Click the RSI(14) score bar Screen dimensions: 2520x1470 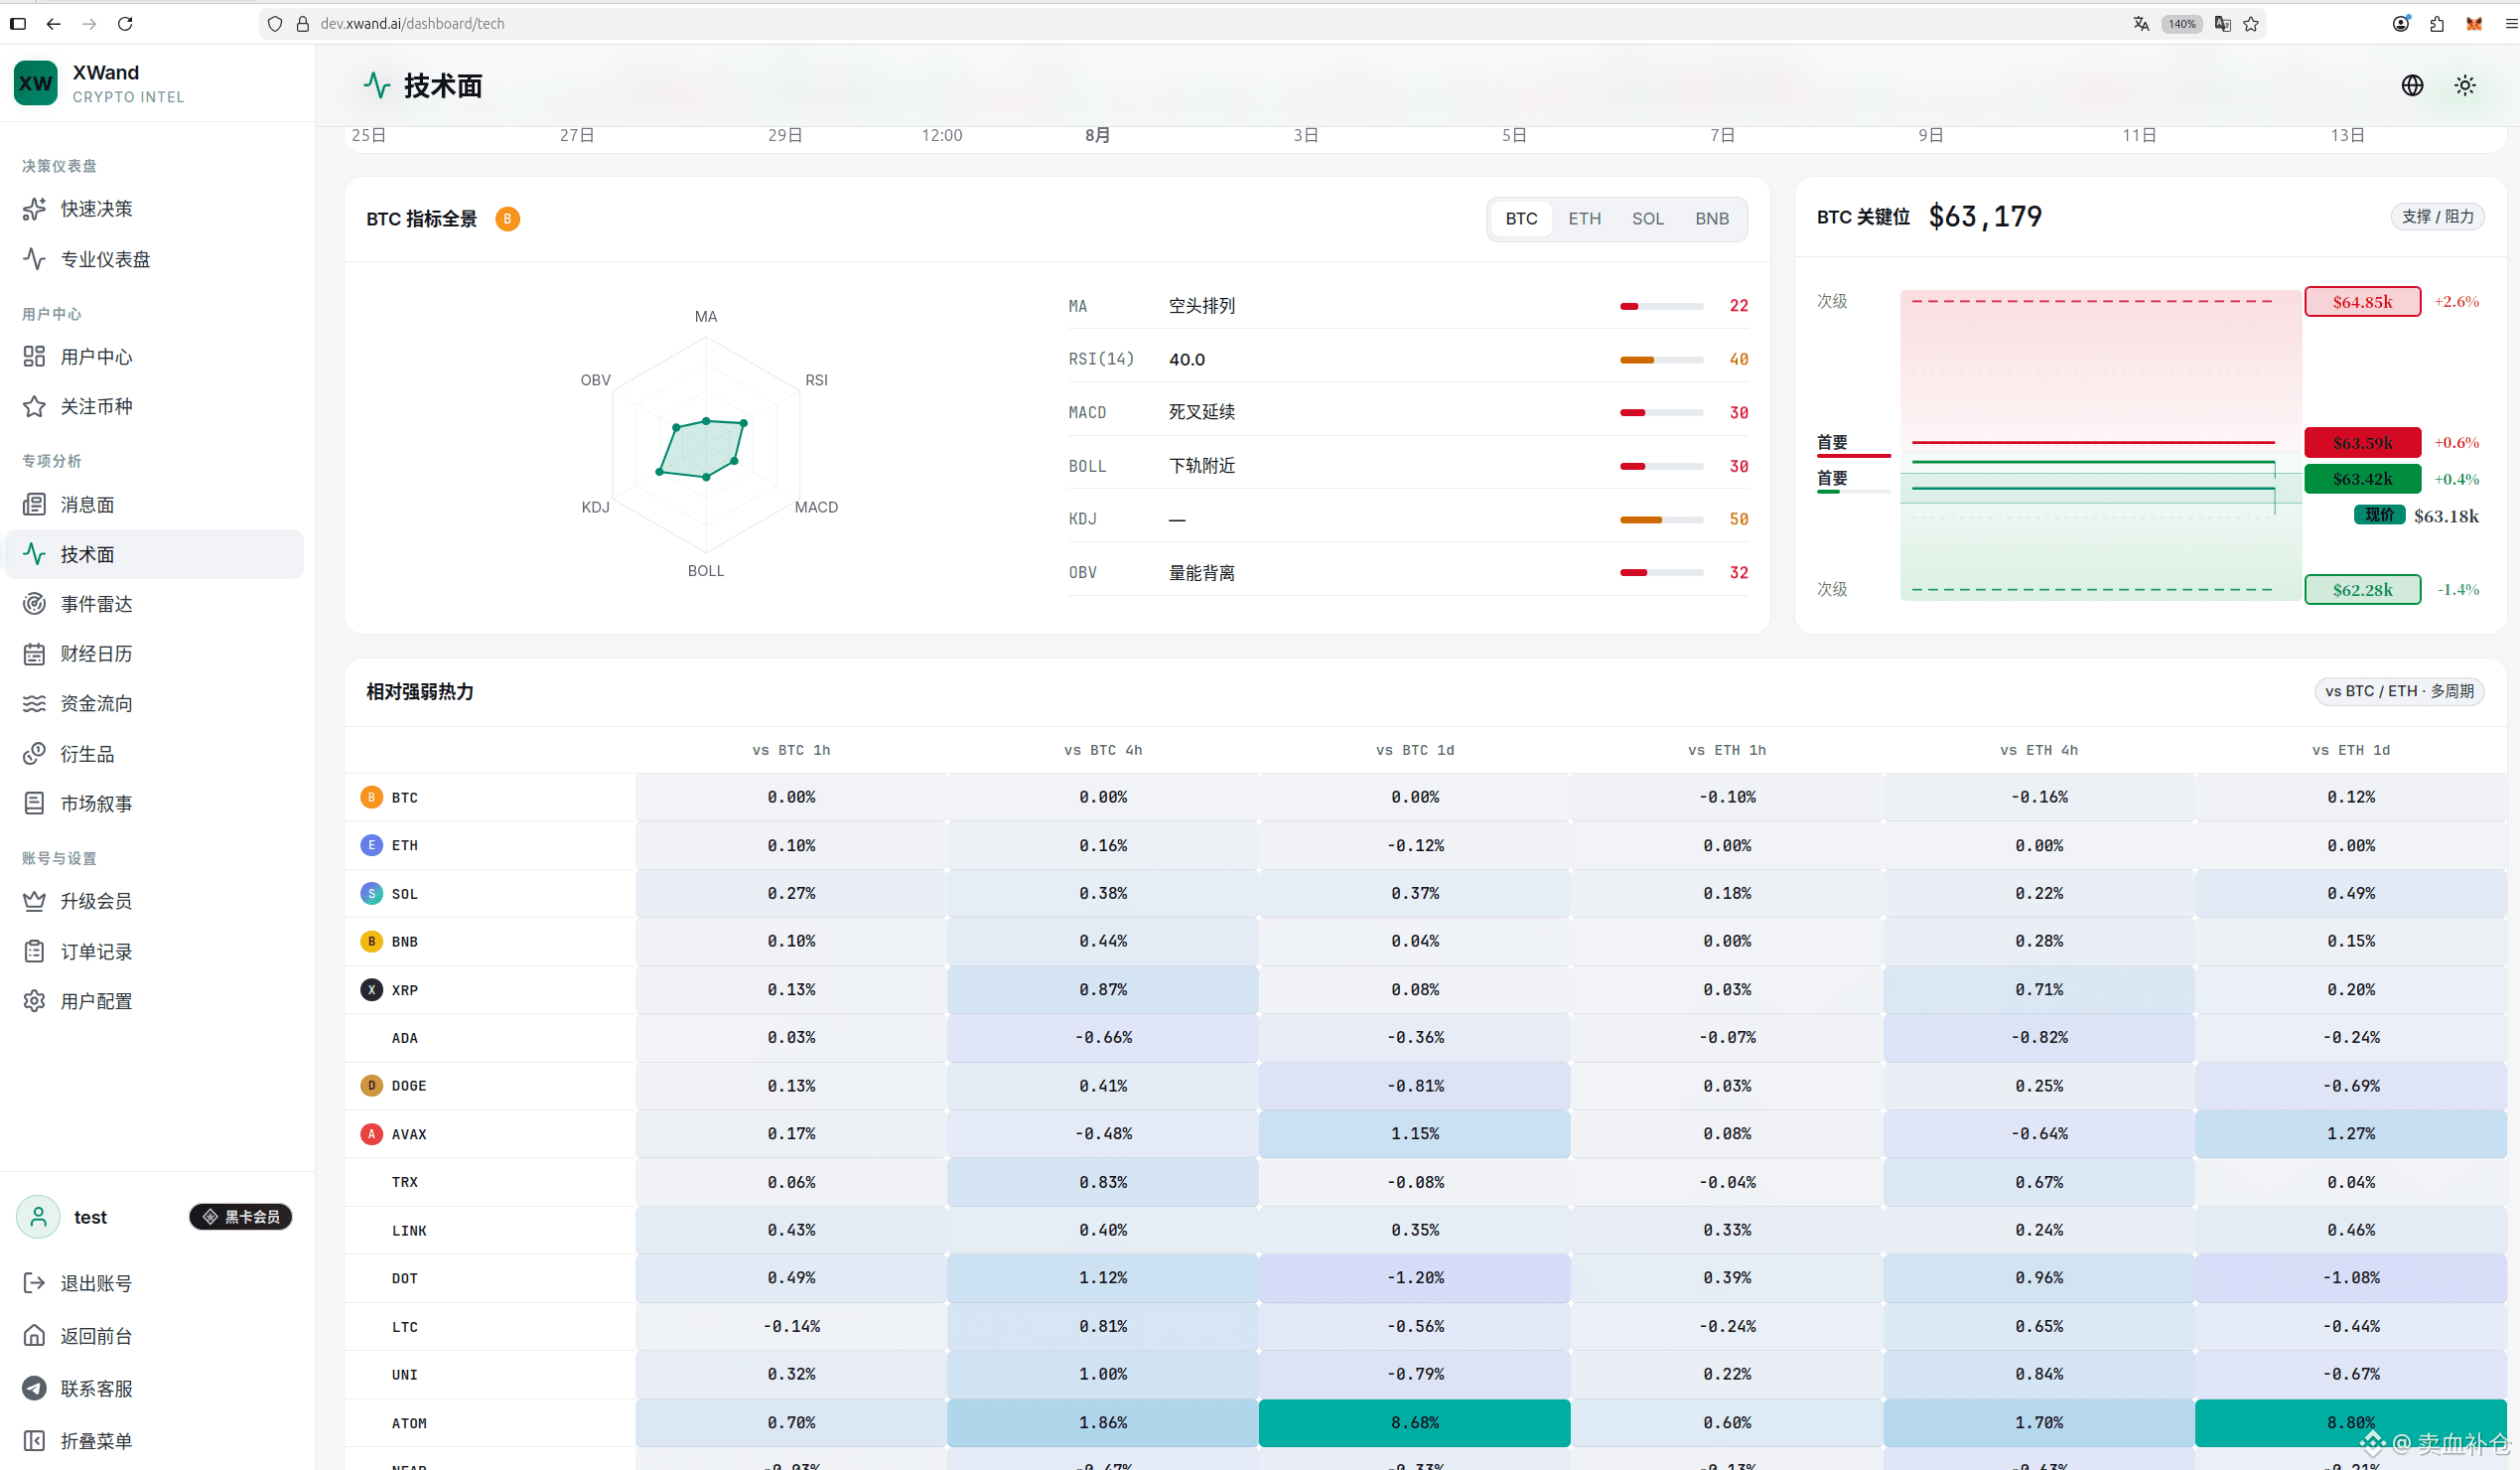click(x=1662, y=360)
